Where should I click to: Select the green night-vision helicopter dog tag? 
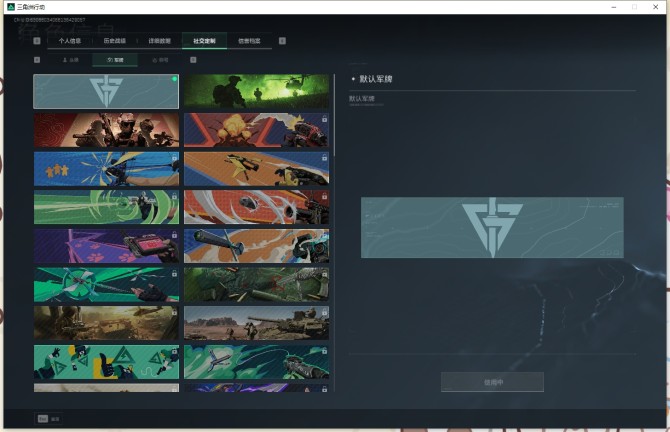pyautogui.click(x=256, y=91)
